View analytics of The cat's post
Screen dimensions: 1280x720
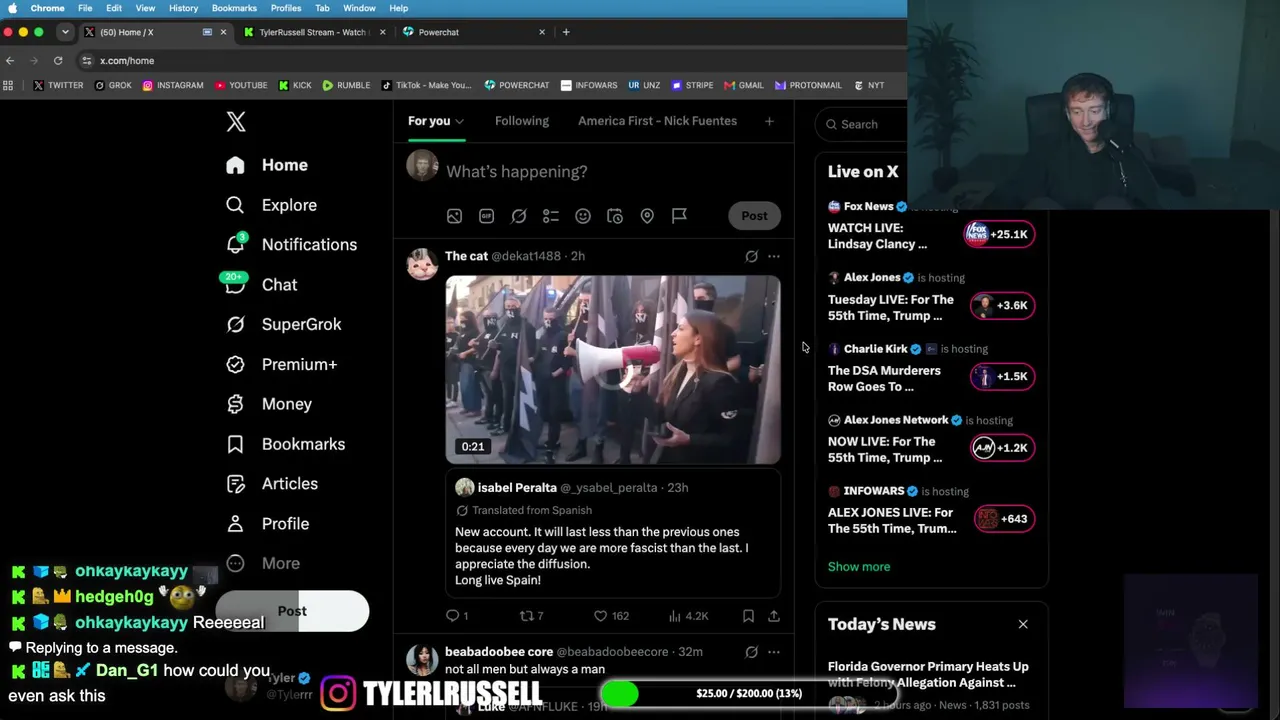pos(688,616)
